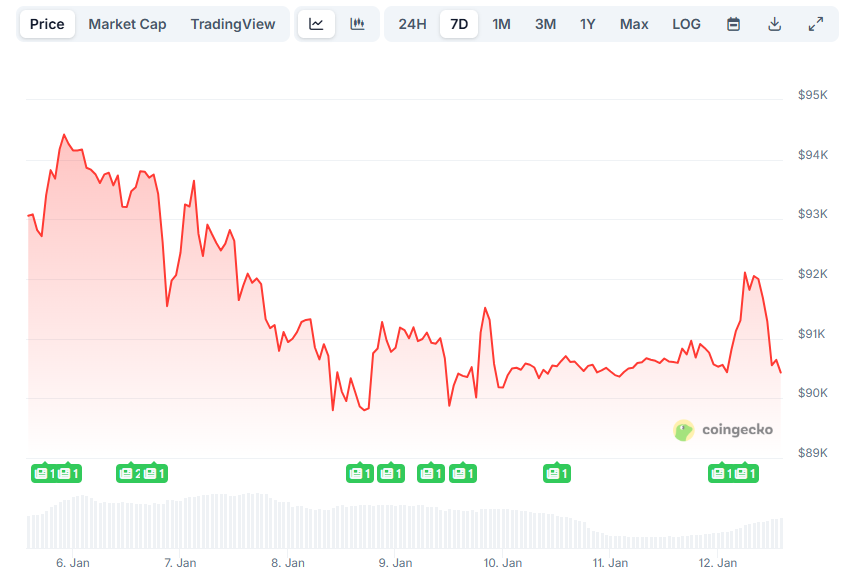Open the news badge showing 2

(x=128, y=473)
